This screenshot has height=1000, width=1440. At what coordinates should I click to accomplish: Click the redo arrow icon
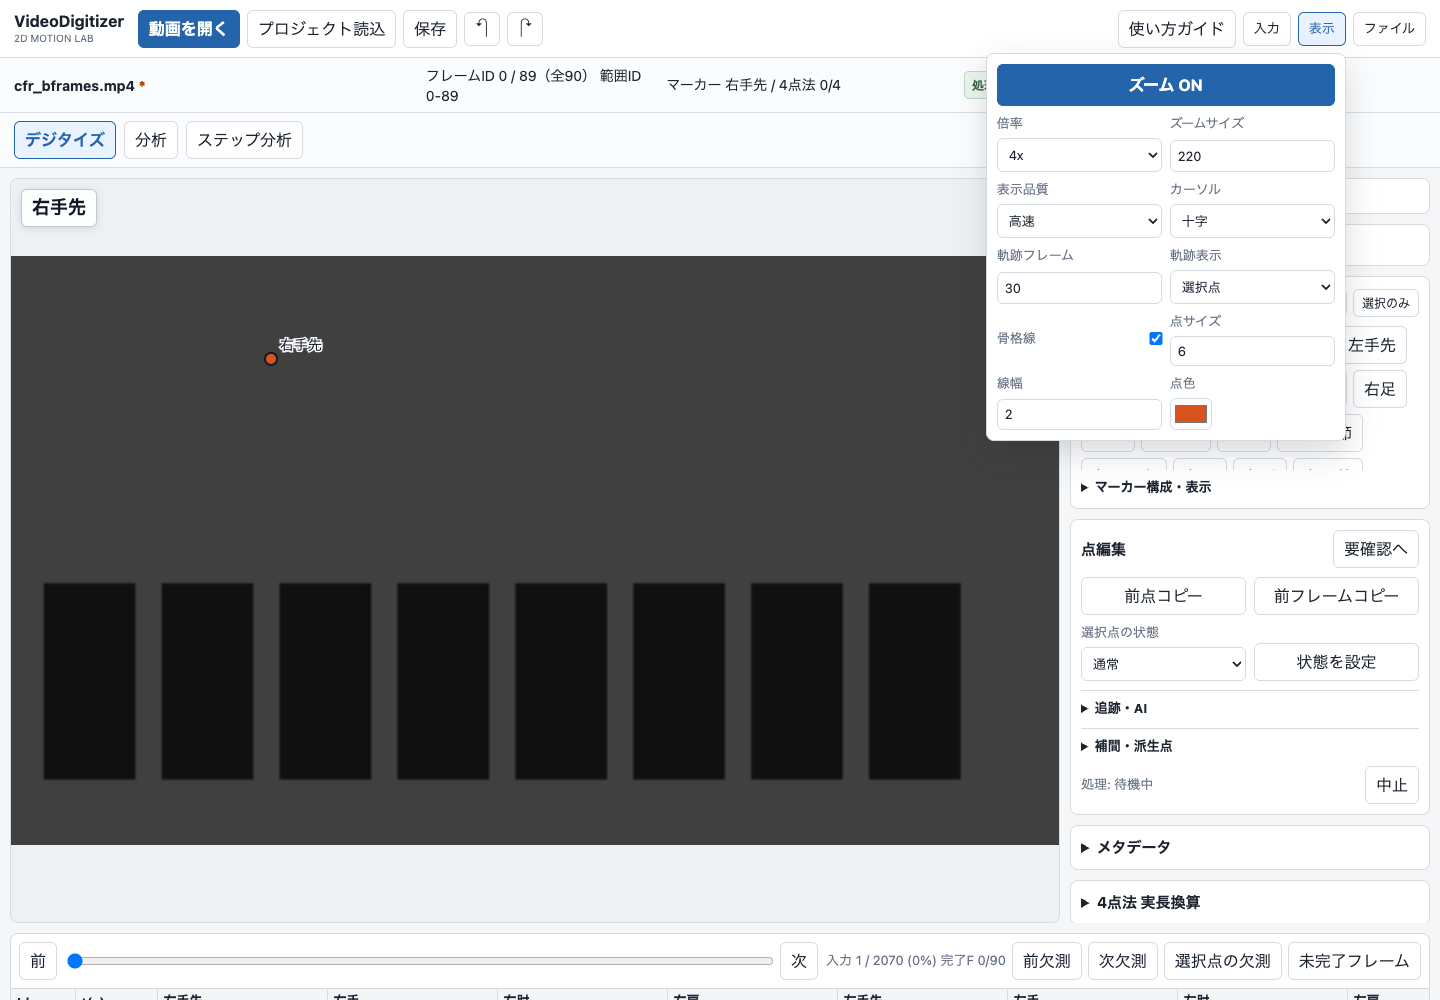click(525, 29)
